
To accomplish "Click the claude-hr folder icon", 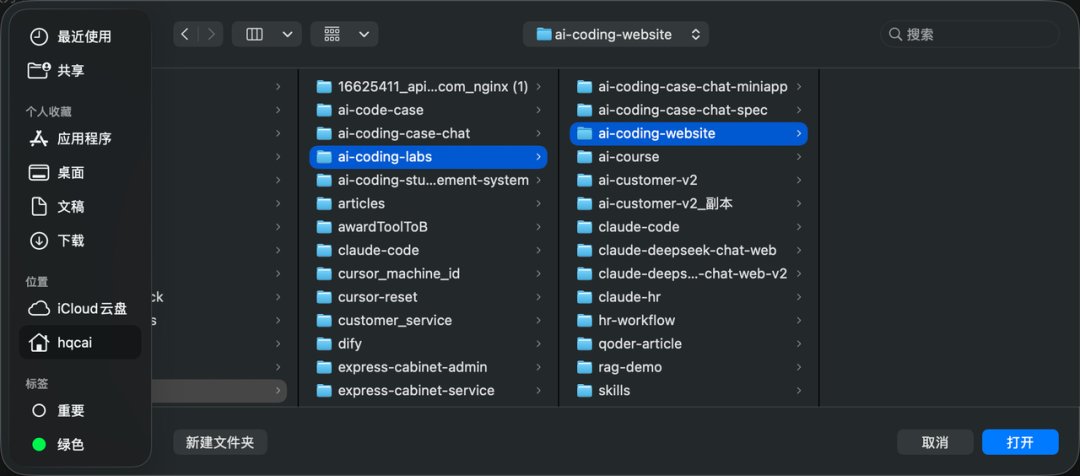I will pyautogui.click(x=585, y=297).
